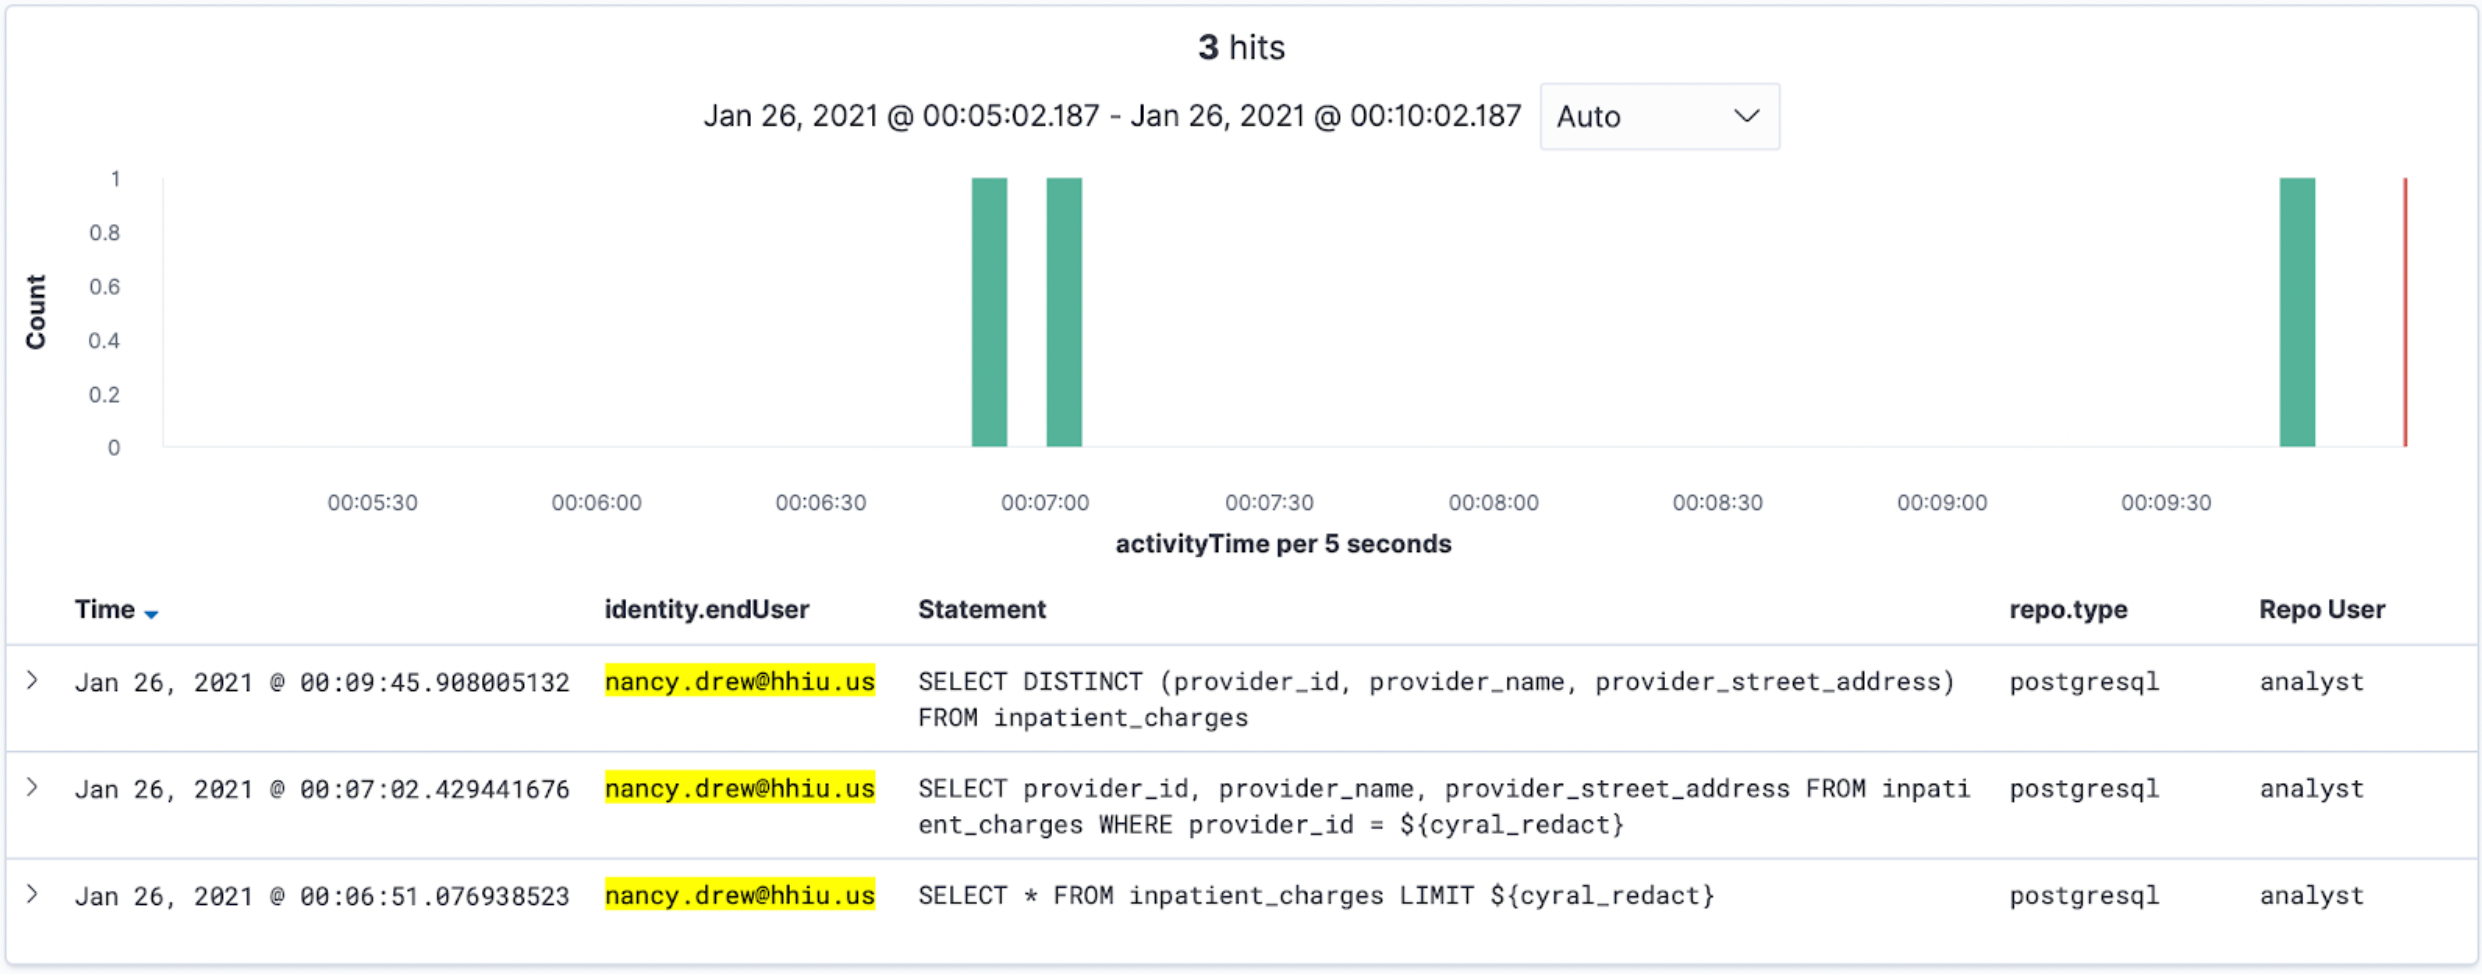Click the Statement column header
Viewport: 2482px width, 980px height.
point(982,610)
